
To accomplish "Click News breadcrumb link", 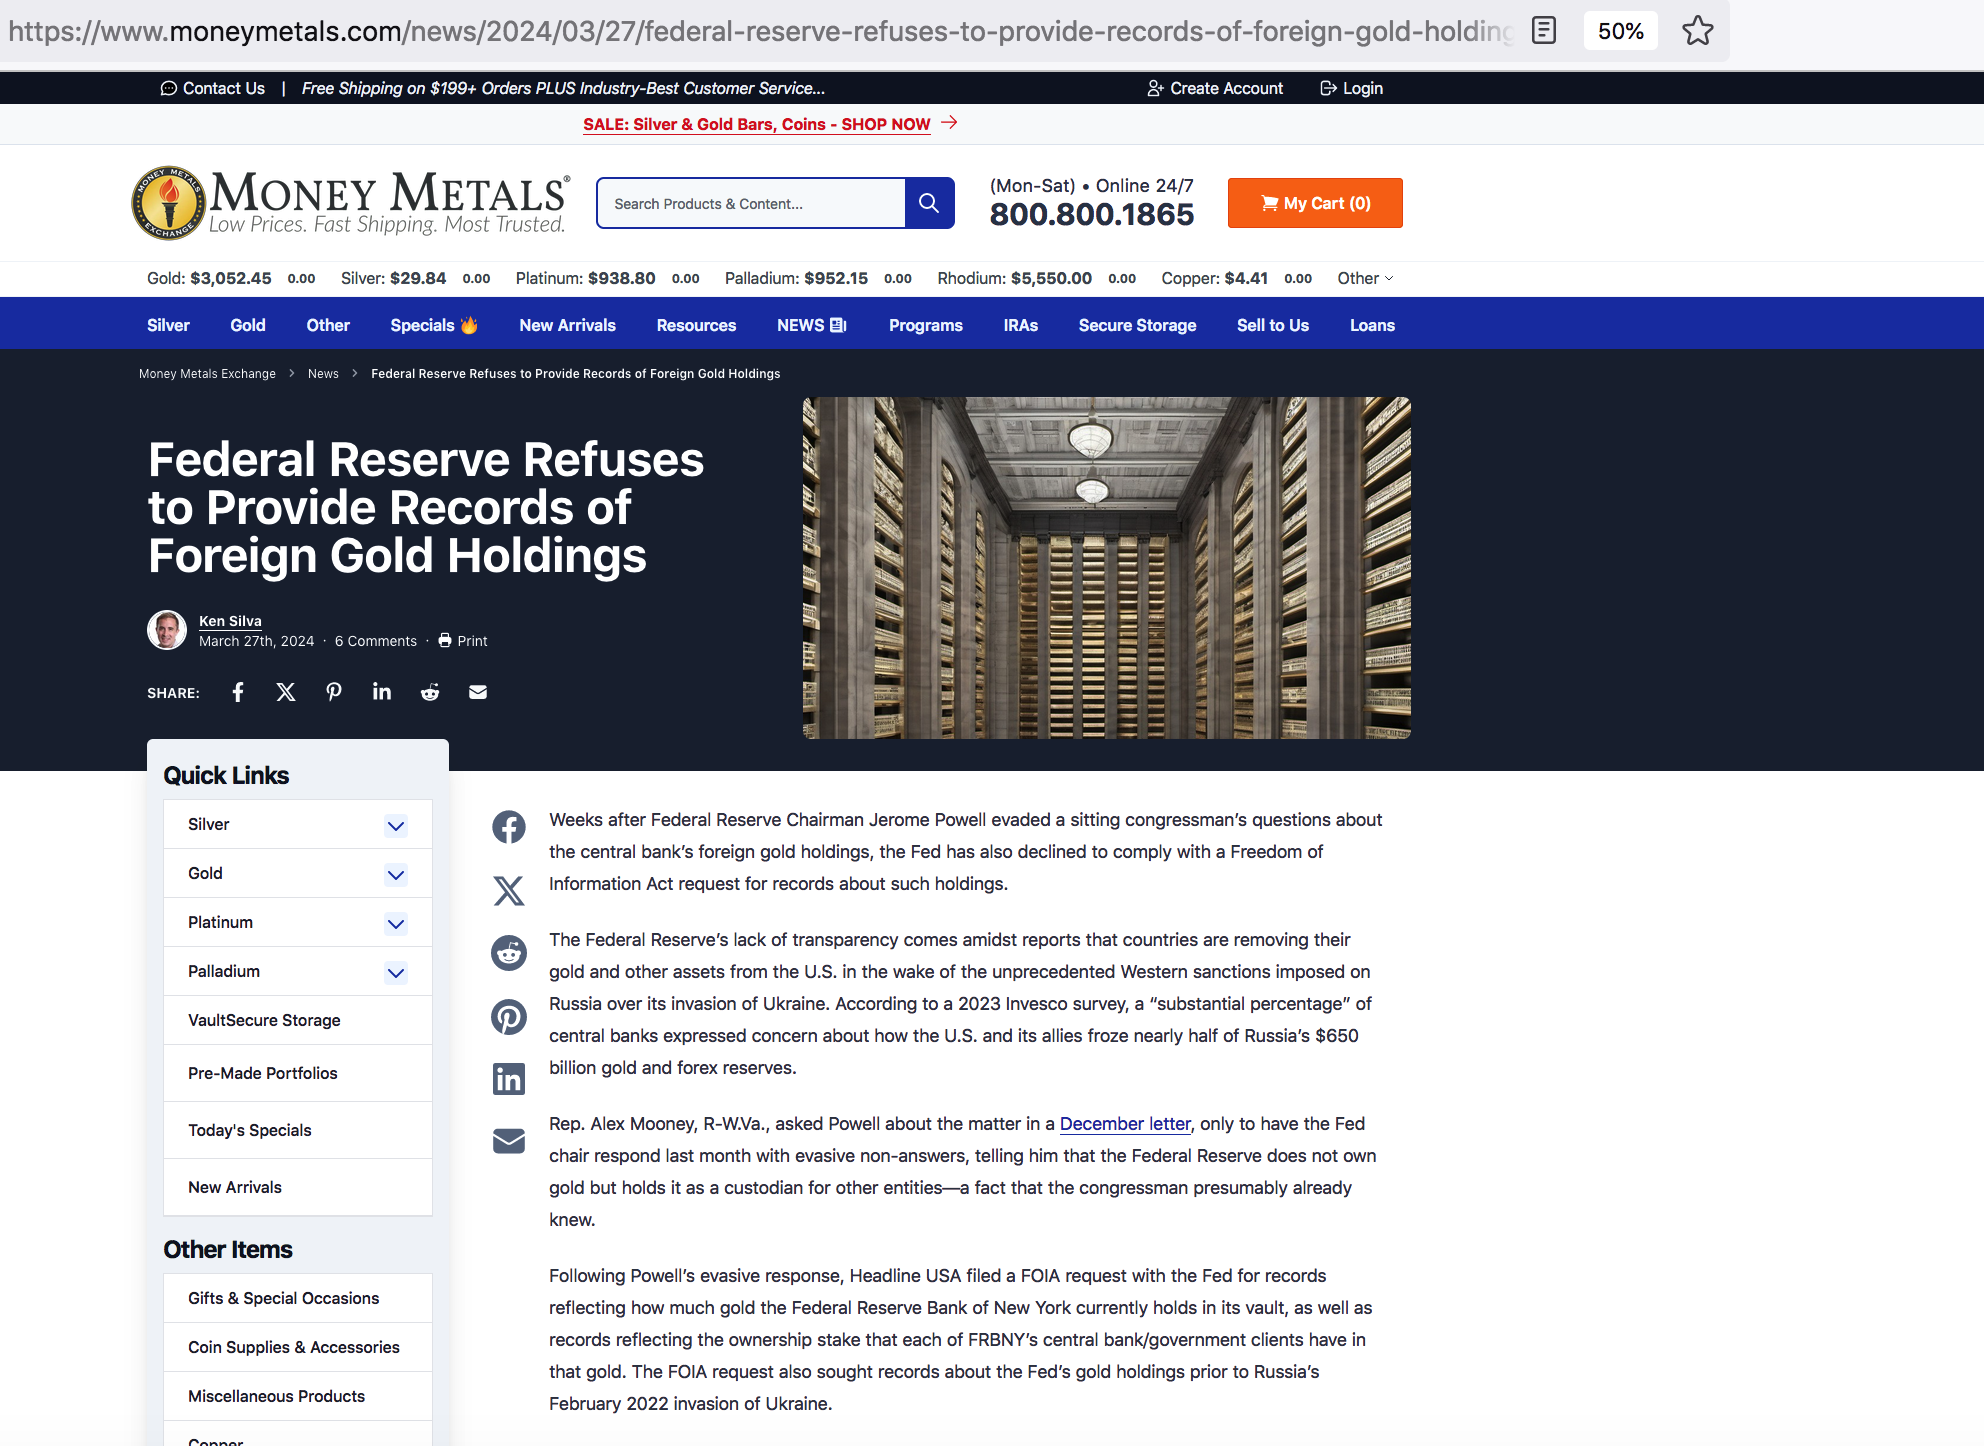I will (323, 374).
